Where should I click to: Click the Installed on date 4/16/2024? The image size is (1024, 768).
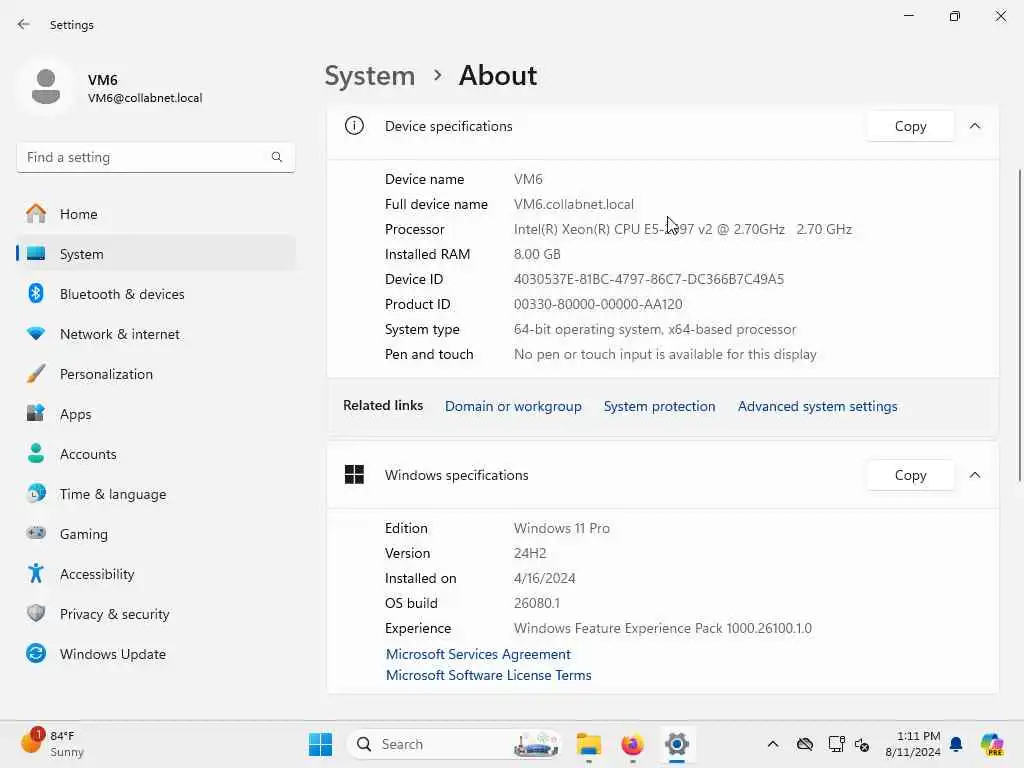pyautogui.click(x=544, y=579)
